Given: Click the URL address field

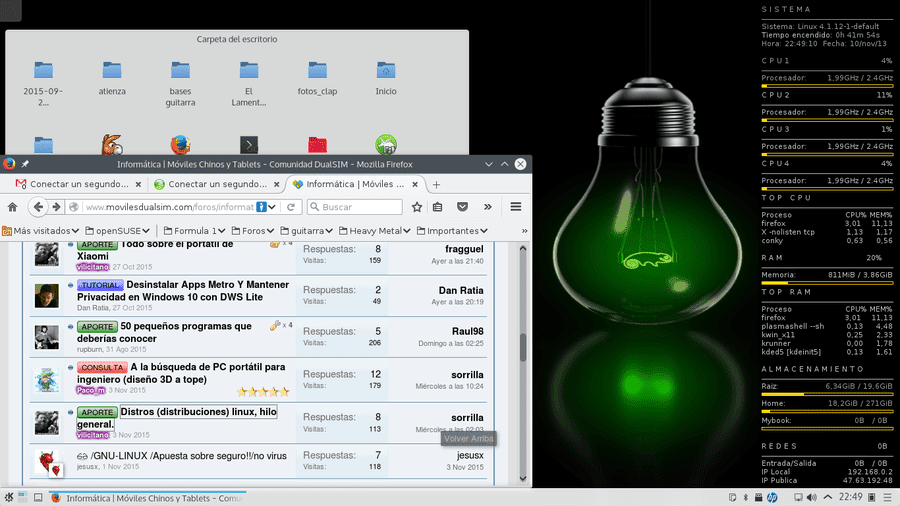Looking at the screenshot, I should 169,207.
